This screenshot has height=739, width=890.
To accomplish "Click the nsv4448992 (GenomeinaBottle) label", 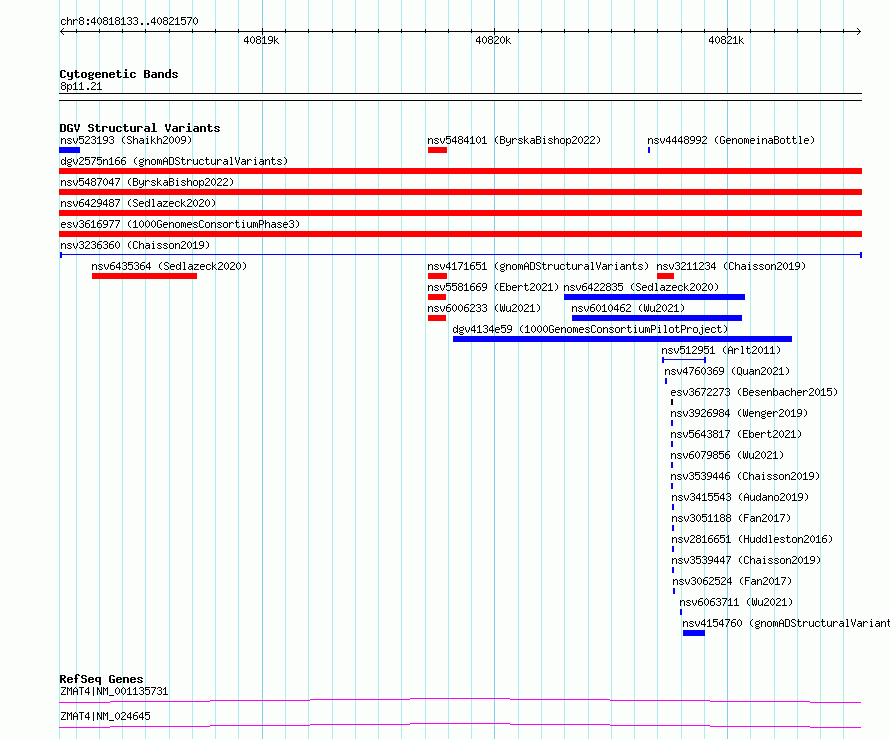I will tap(731, 140).
